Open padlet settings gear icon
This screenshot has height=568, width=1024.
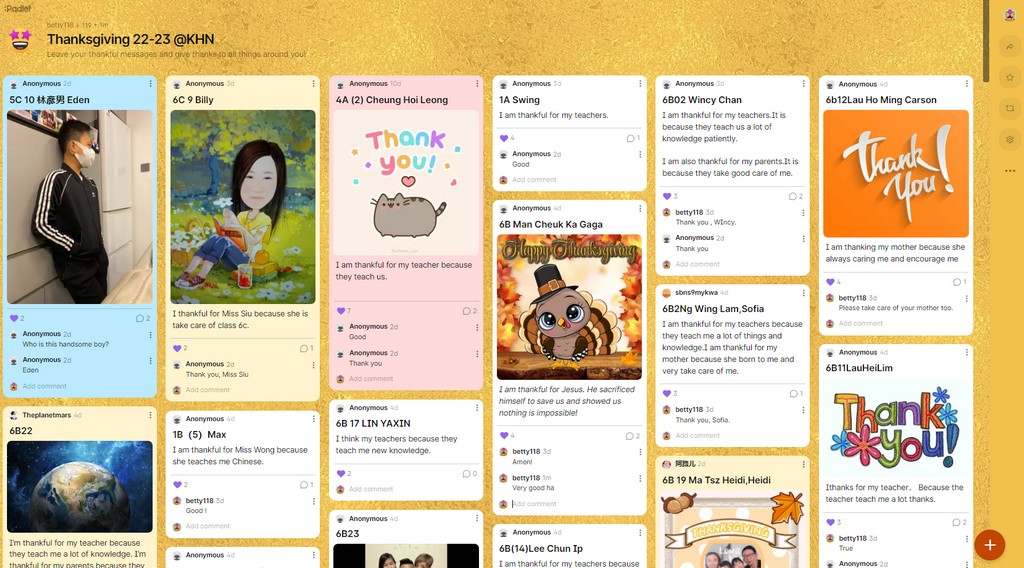coord(1010,139)
